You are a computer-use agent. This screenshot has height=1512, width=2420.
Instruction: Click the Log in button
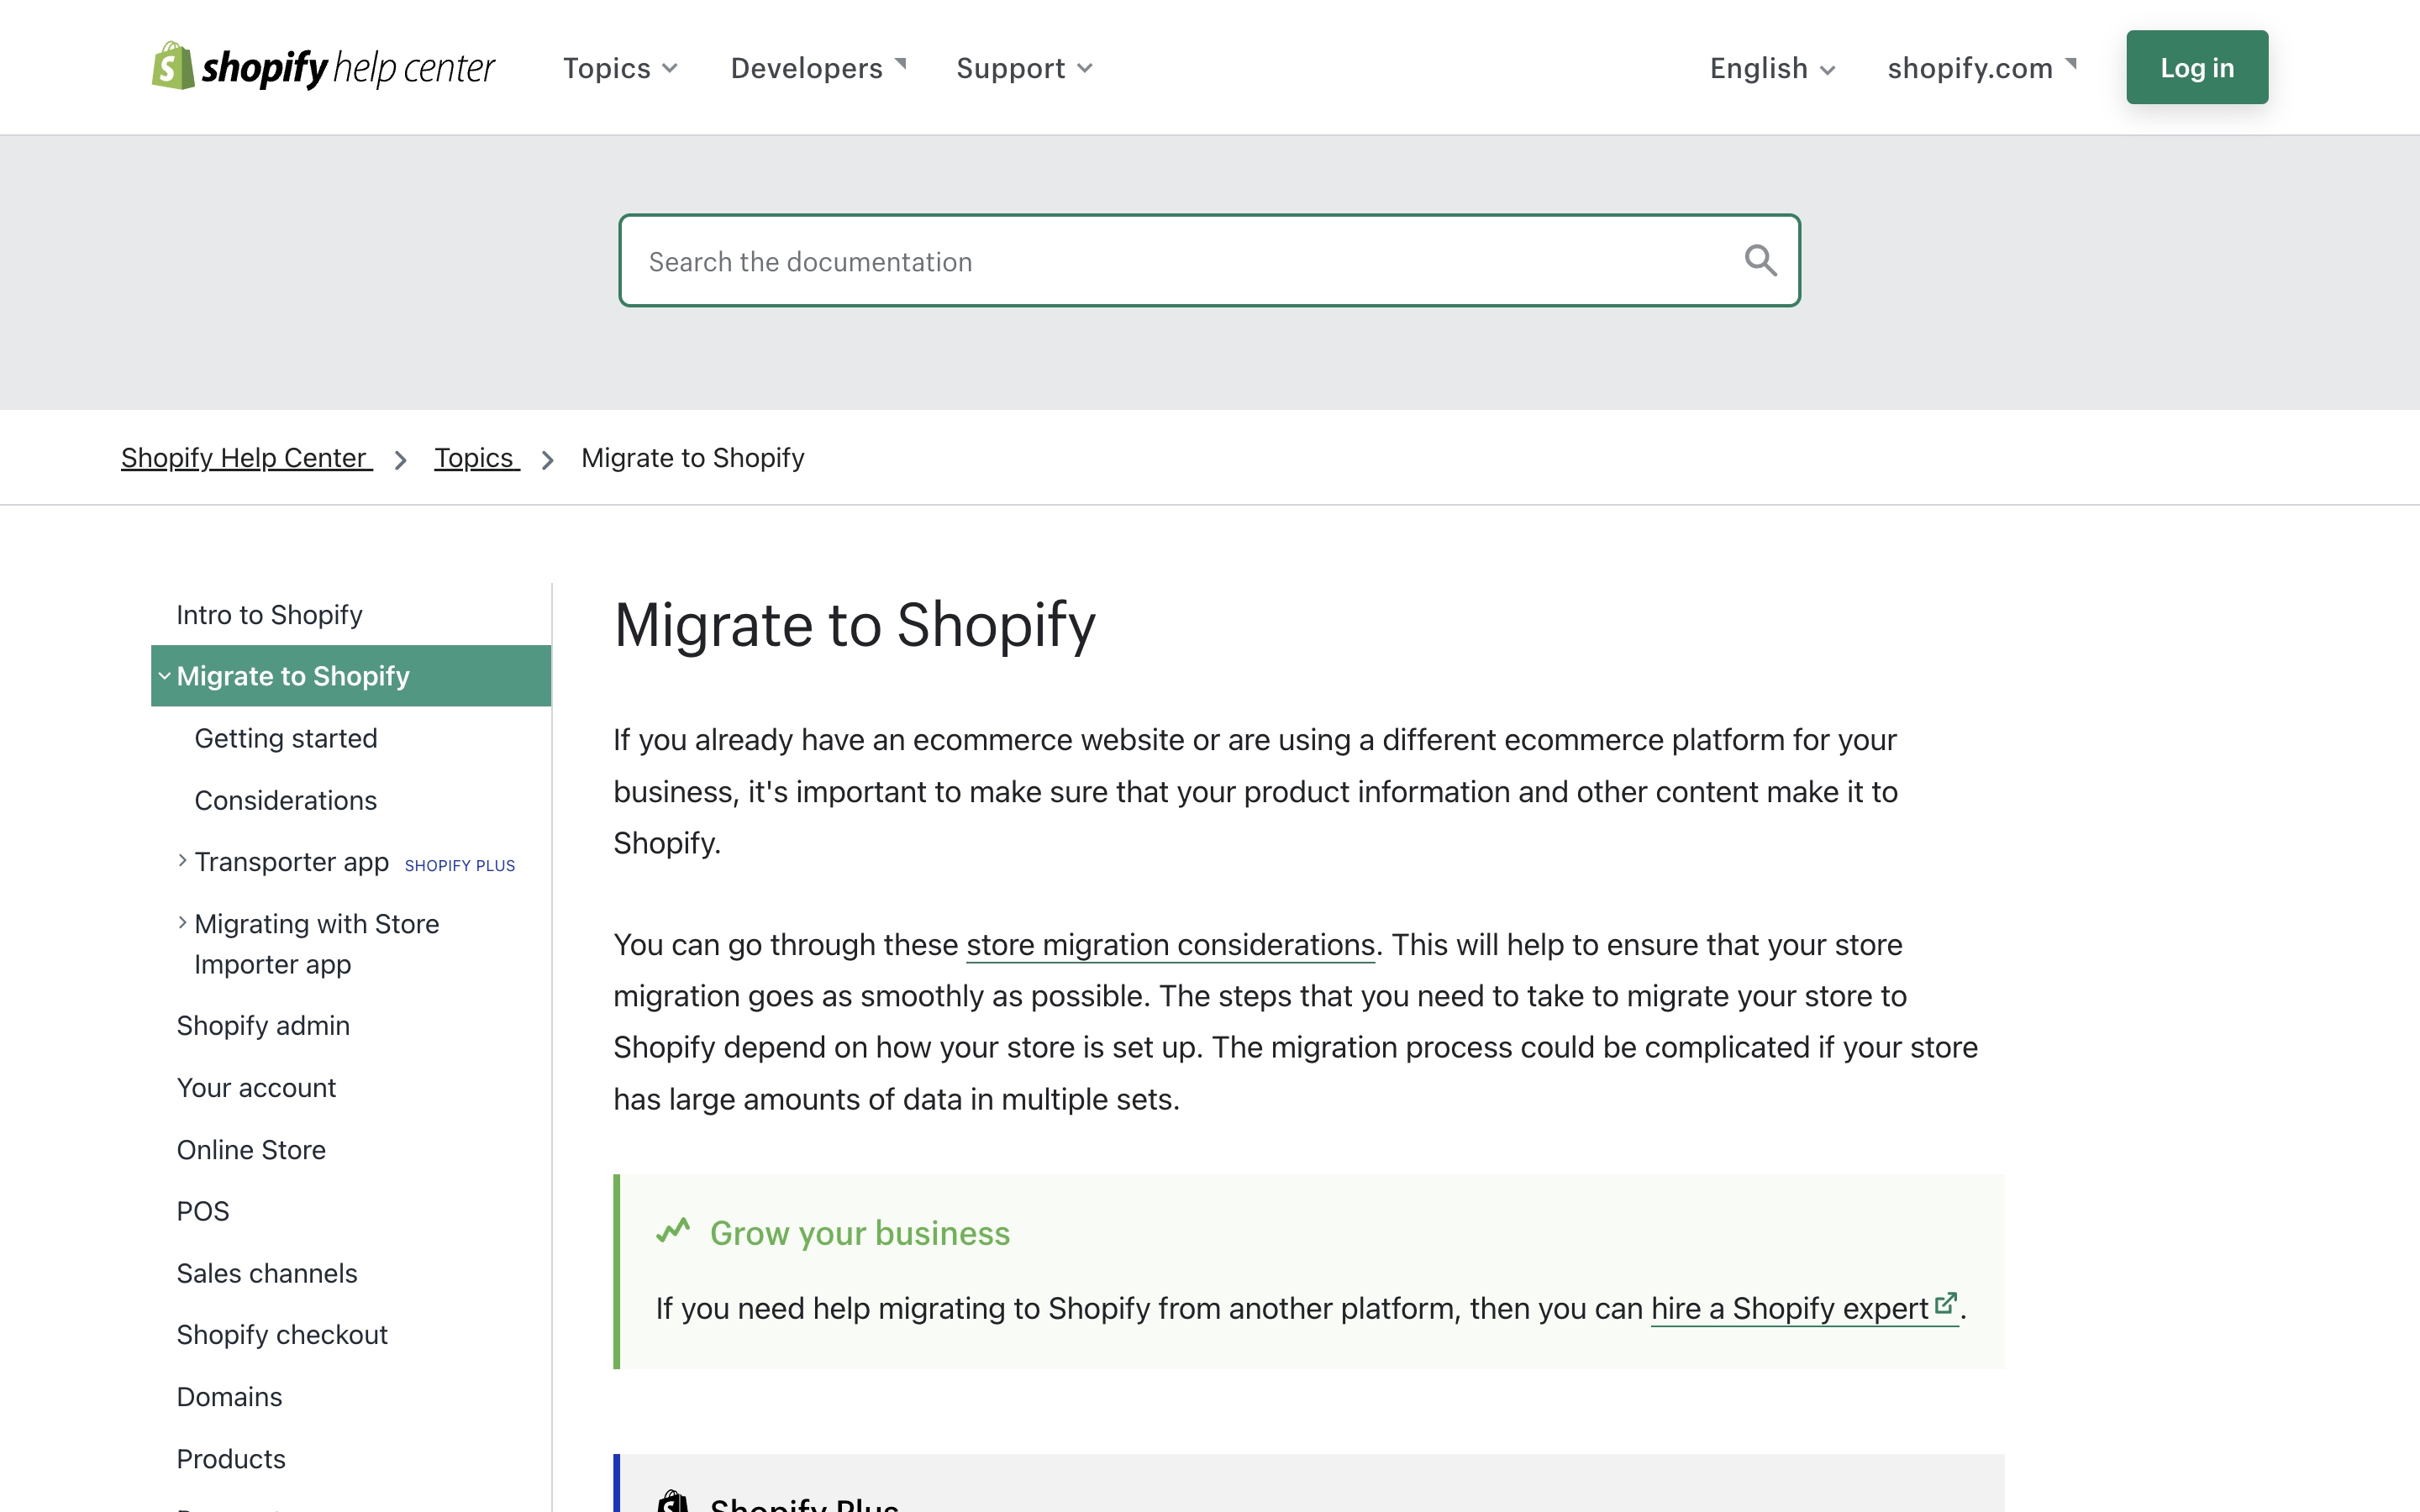(x=2197, y=67)
